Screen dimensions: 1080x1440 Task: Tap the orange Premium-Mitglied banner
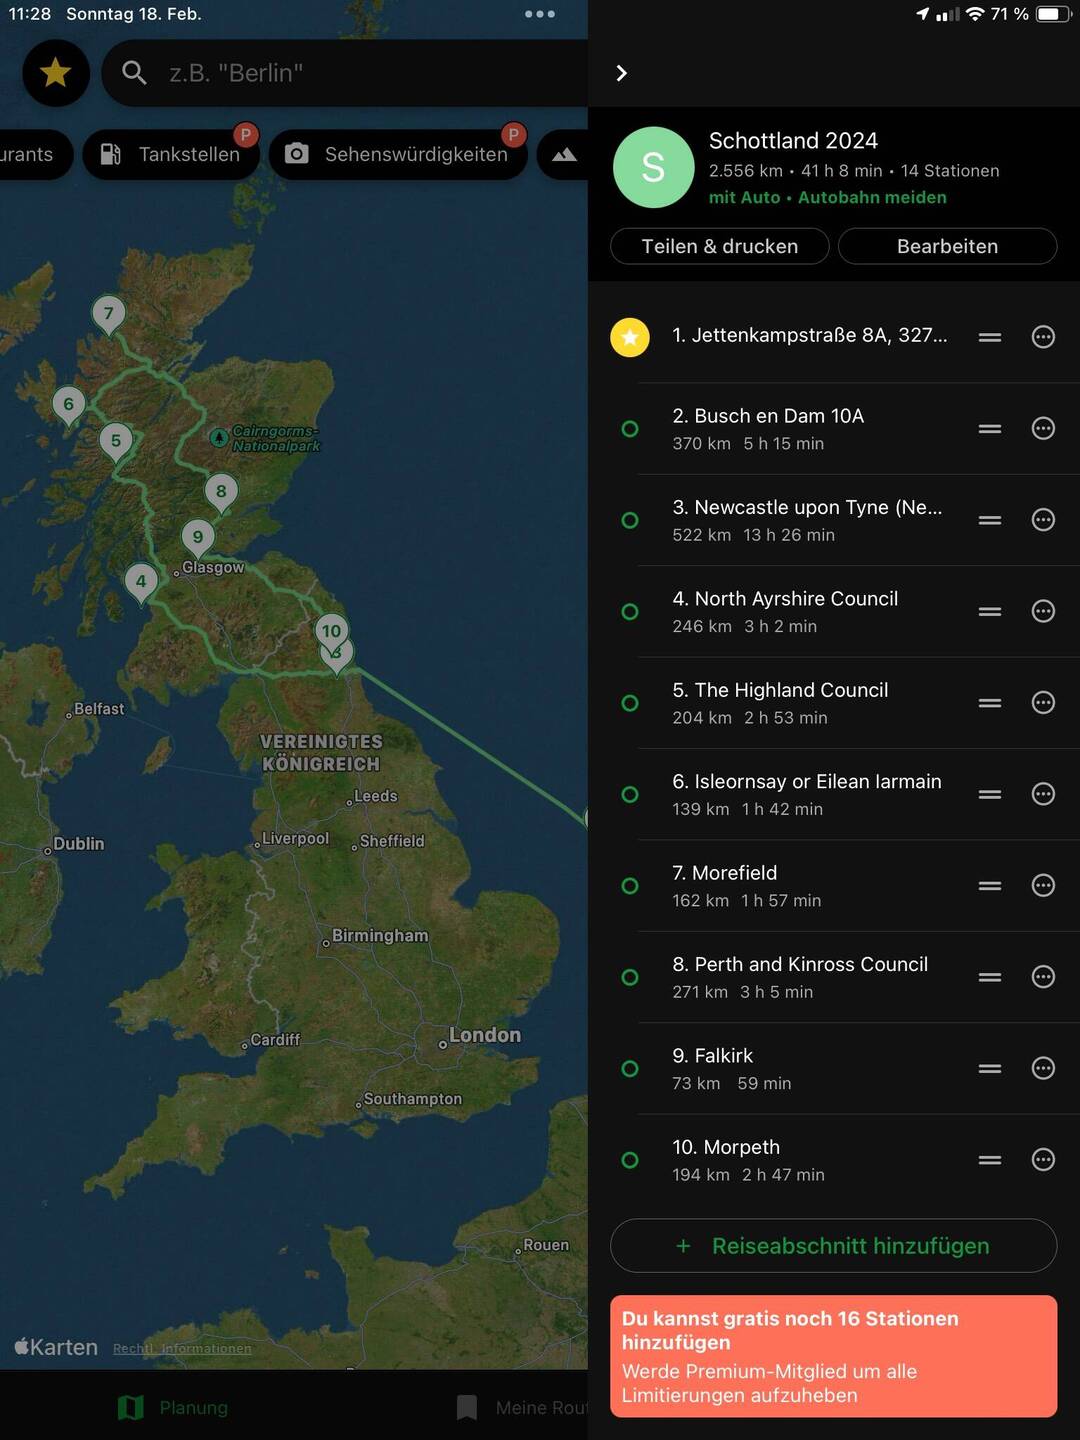pyautogui.click(x=834, y=1356)
